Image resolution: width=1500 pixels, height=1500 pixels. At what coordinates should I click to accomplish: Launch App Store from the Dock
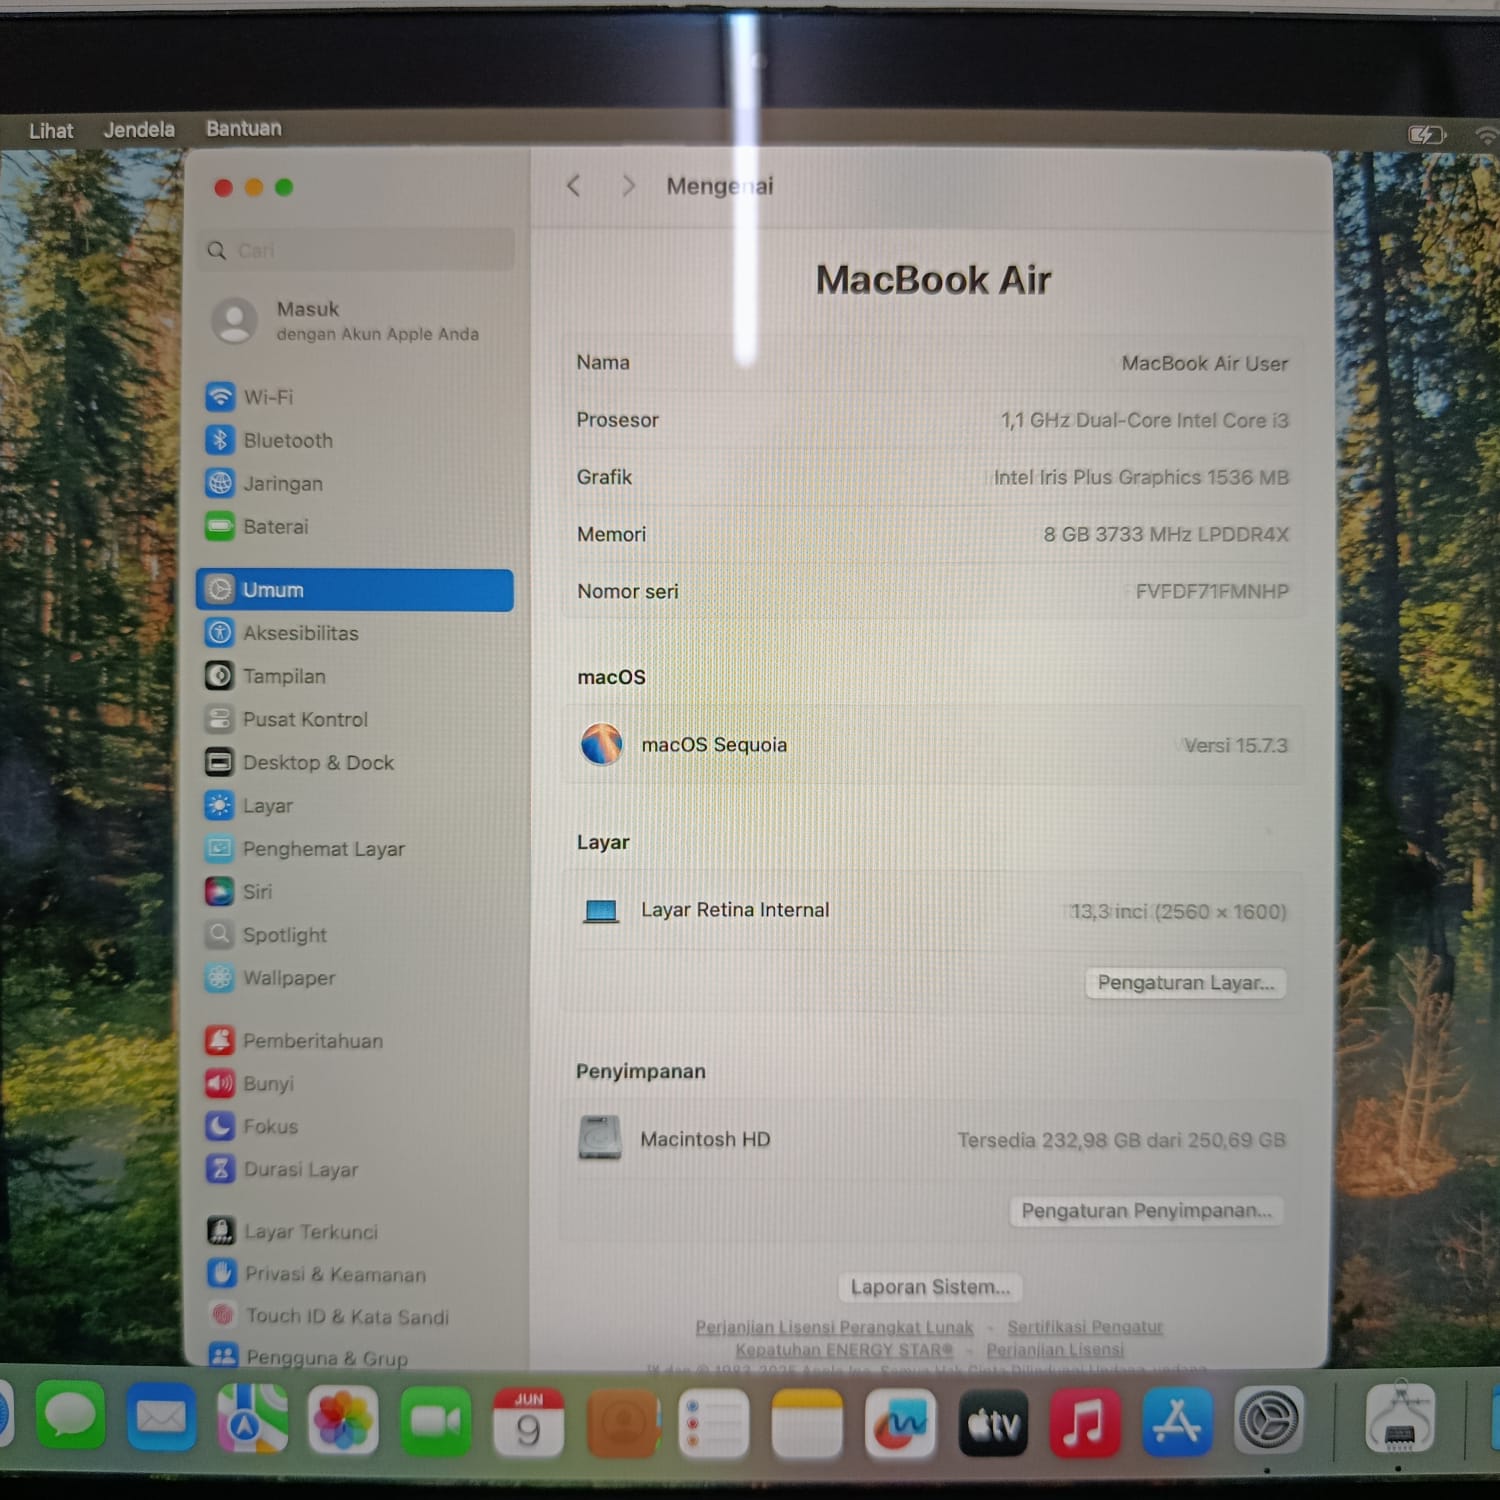(1176, 1421)
